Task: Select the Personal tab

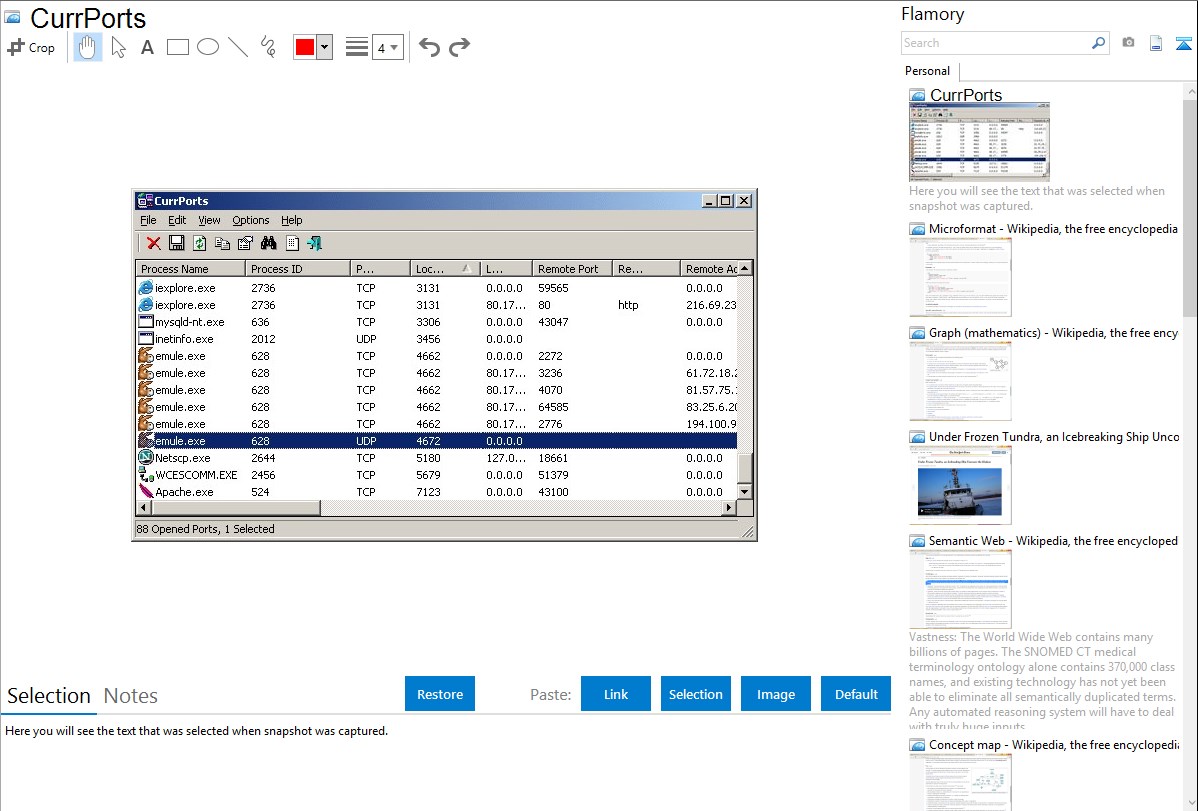Action: point(928,71)
